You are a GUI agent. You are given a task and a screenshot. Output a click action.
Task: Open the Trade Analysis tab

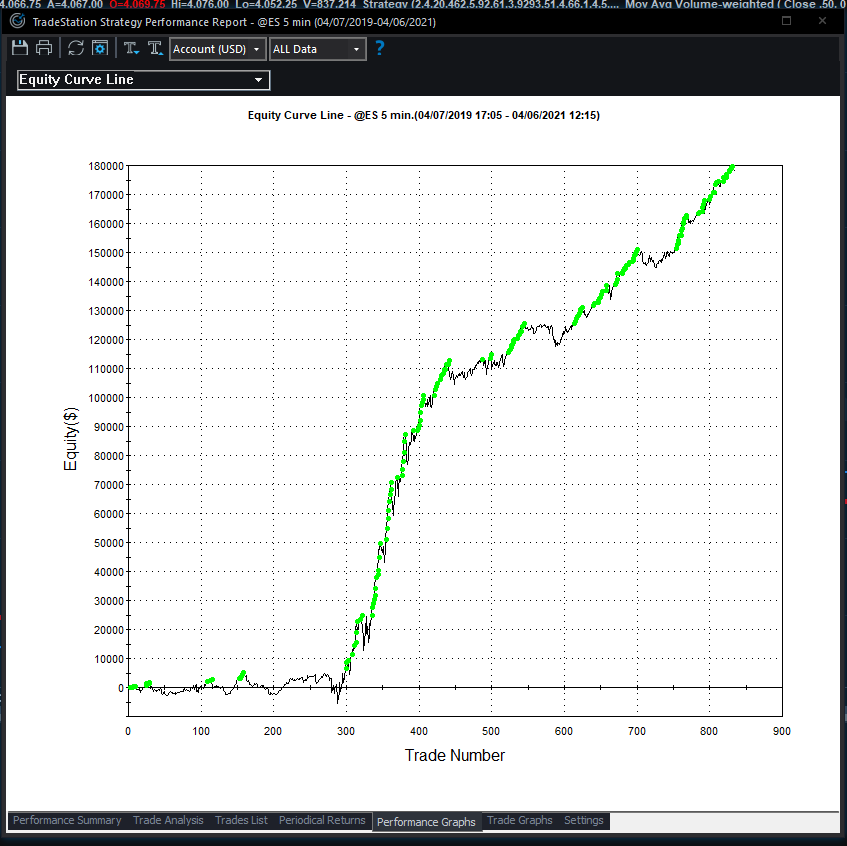168,820
